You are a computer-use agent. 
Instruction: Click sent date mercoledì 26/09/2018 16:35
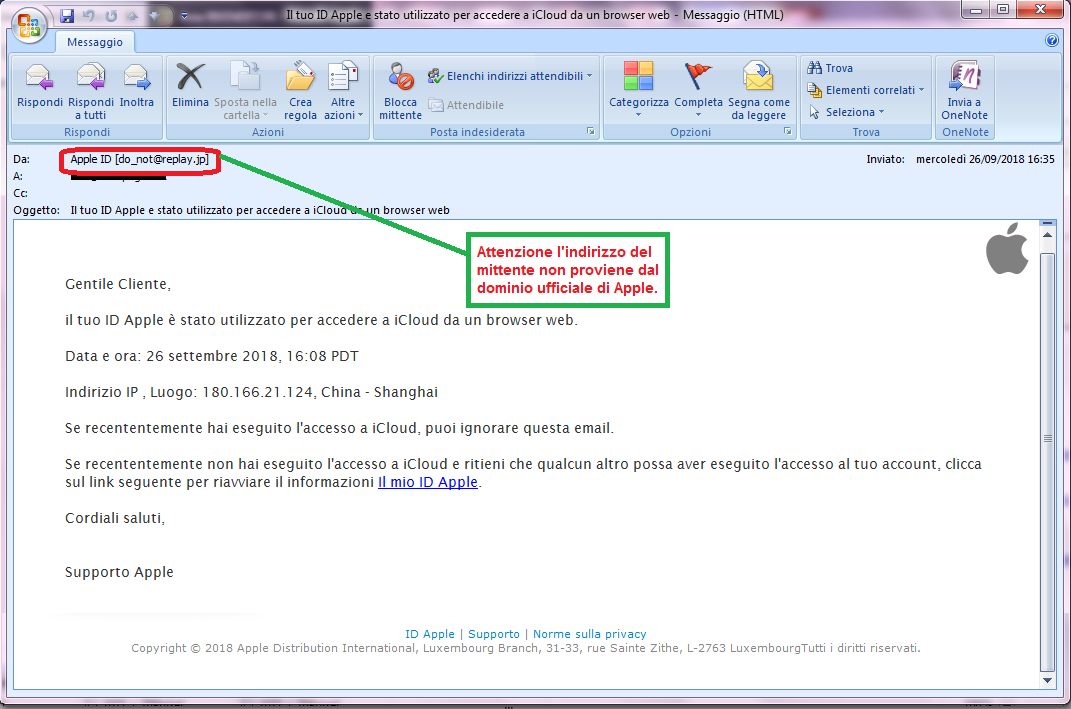985,159
